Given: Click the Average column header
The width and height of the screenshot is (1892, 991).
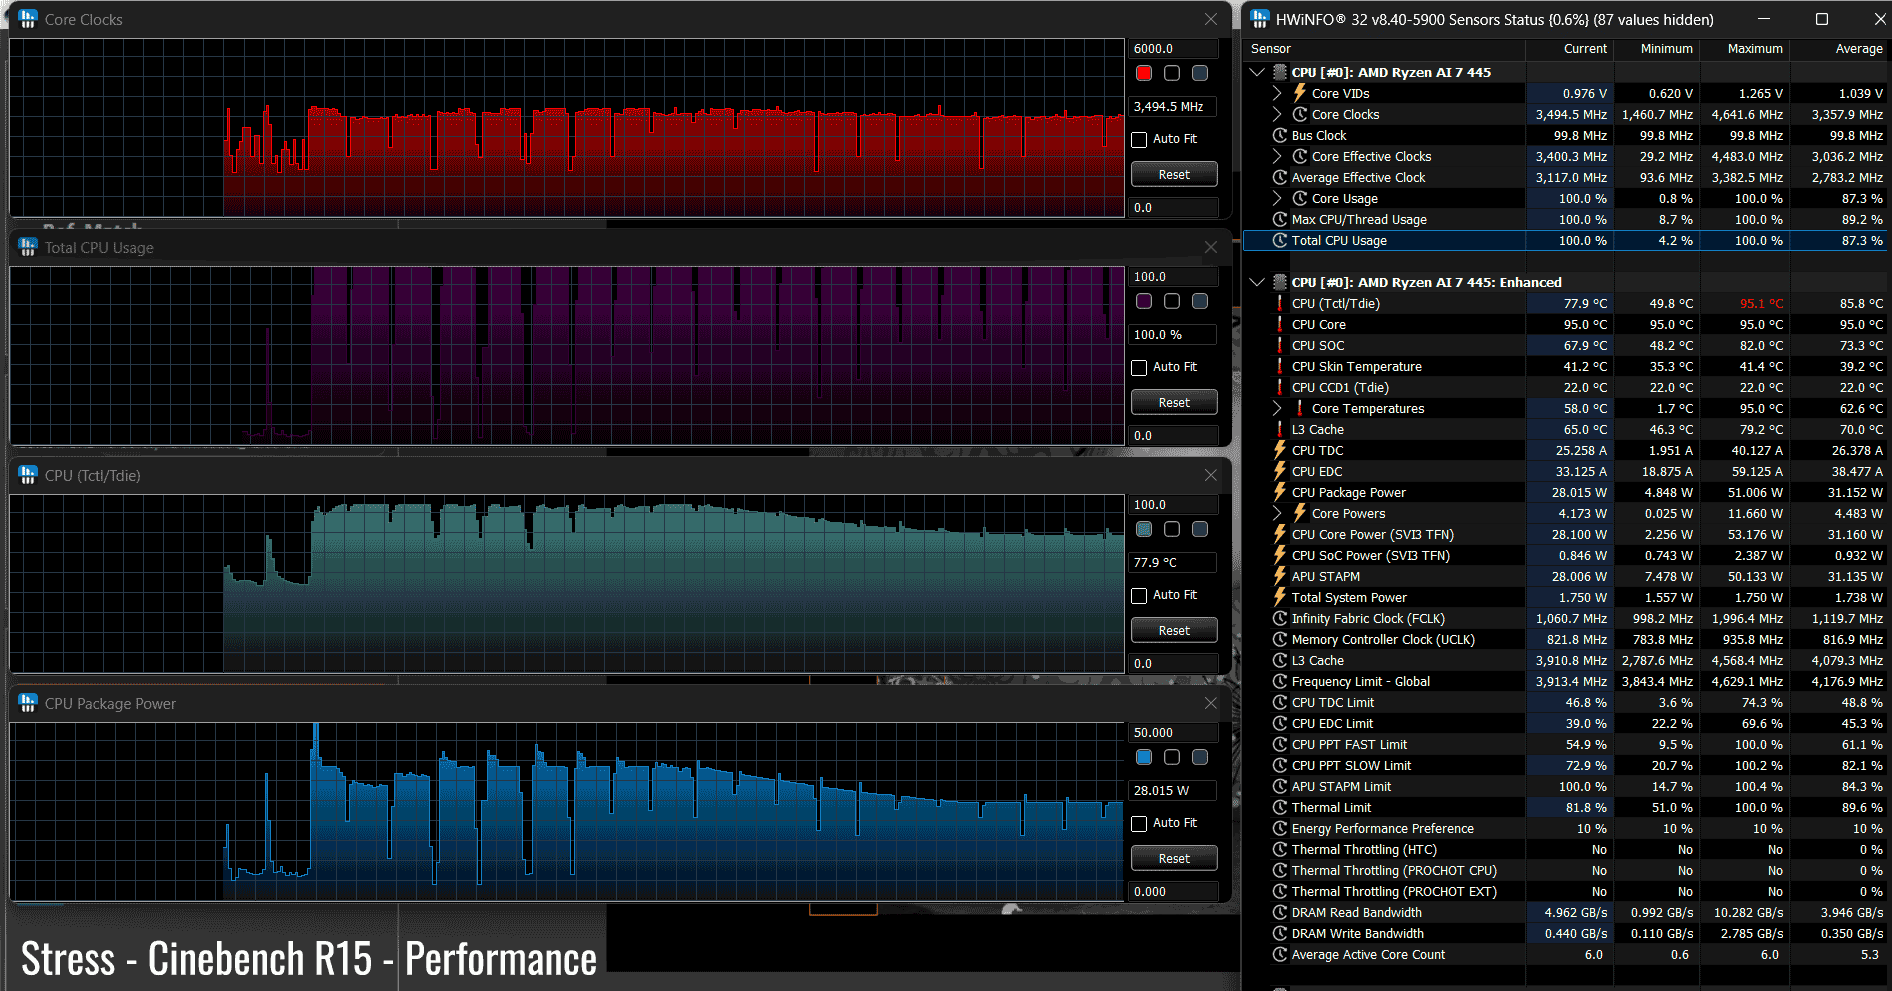Looking at the screenshot, I should click(x=1839, y=48).
